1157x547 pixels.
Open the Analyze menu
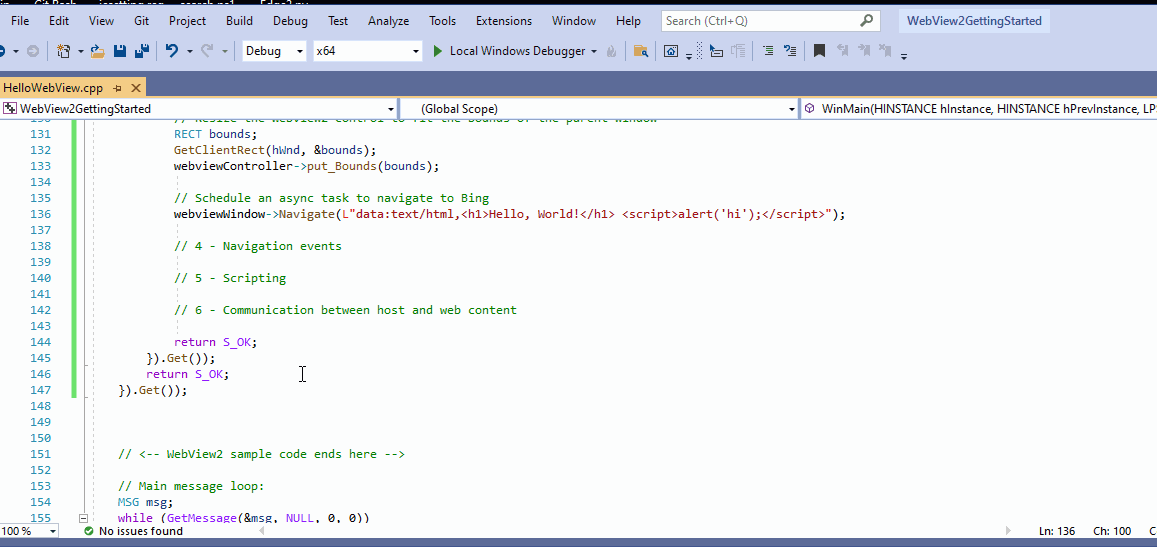click(388, 21)
